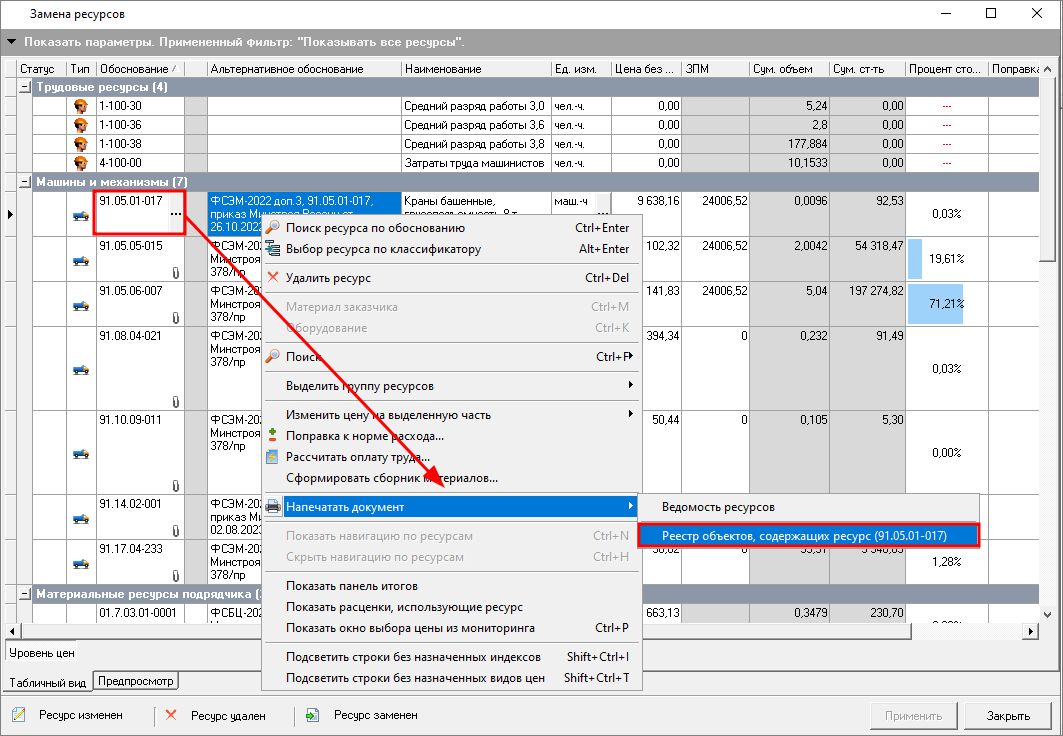Click the worker icon in row 1-100-30
This screenshot has height=736, width=1063.
tap(81, 106)
